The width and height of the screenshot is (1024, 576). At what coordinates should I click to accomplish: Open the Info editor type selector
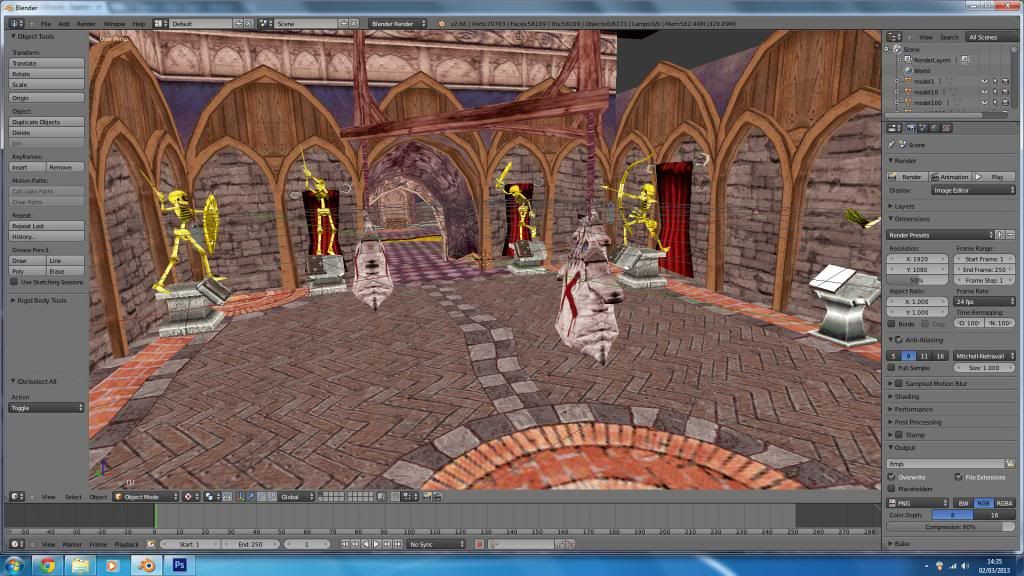[x=16, y=24]
